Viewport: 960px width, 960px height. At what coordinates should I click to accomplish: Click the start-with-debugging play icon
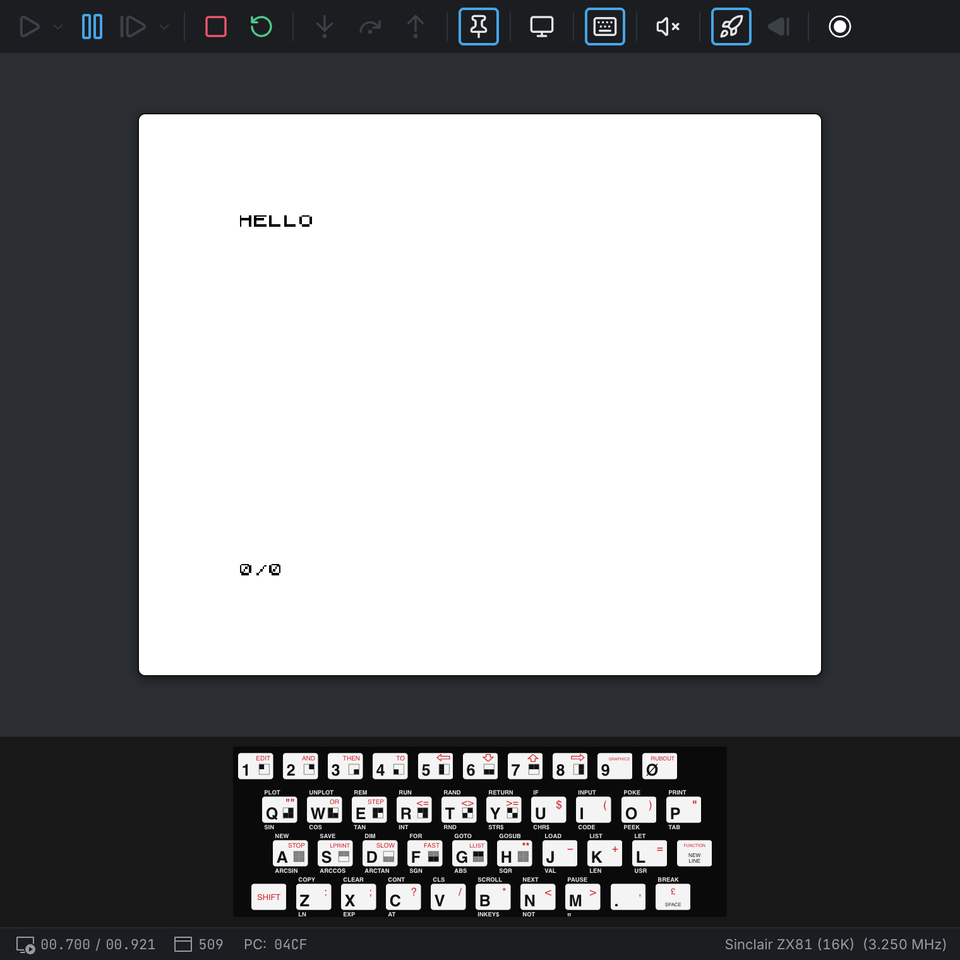pos(133,27)
